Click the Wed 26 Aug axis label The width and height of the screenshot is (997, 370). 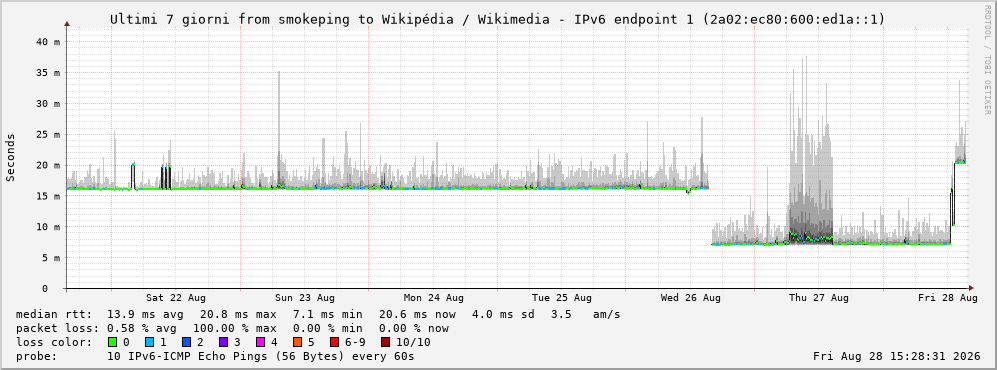pyautogui.click(x=691, y=298)
